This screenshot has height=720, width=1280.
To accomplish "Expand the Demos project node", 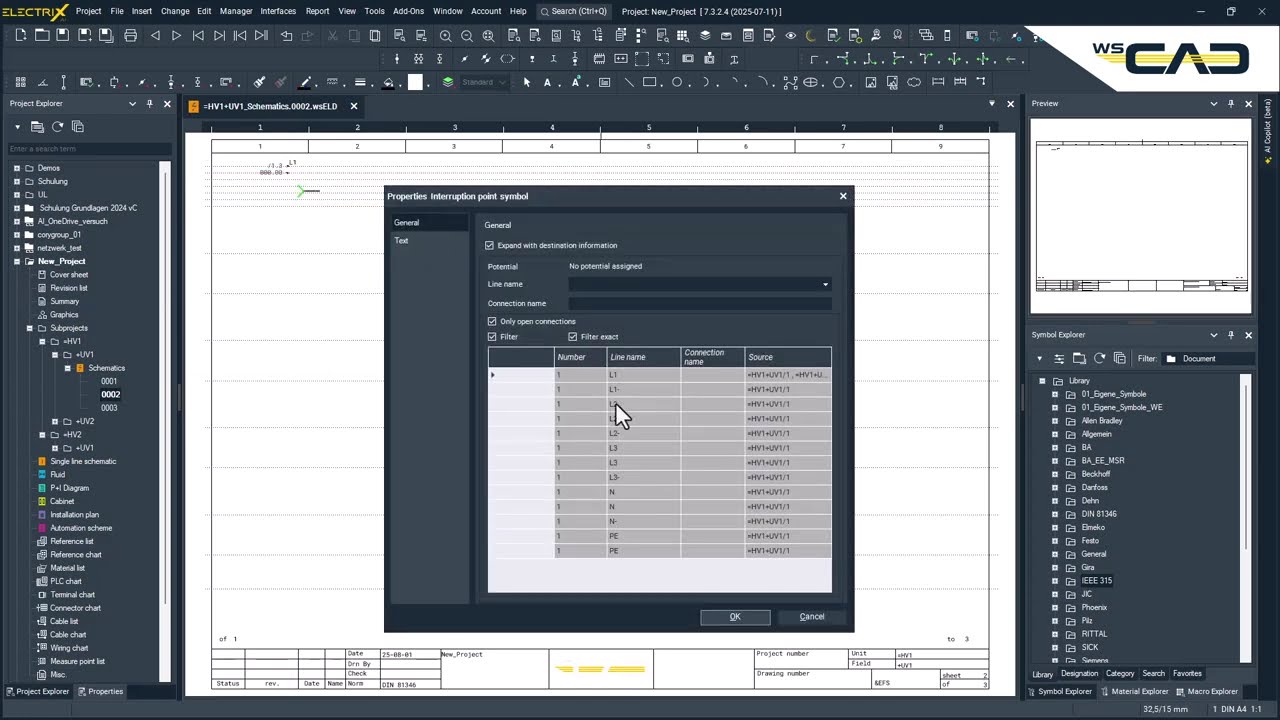I will click(16, 168).
